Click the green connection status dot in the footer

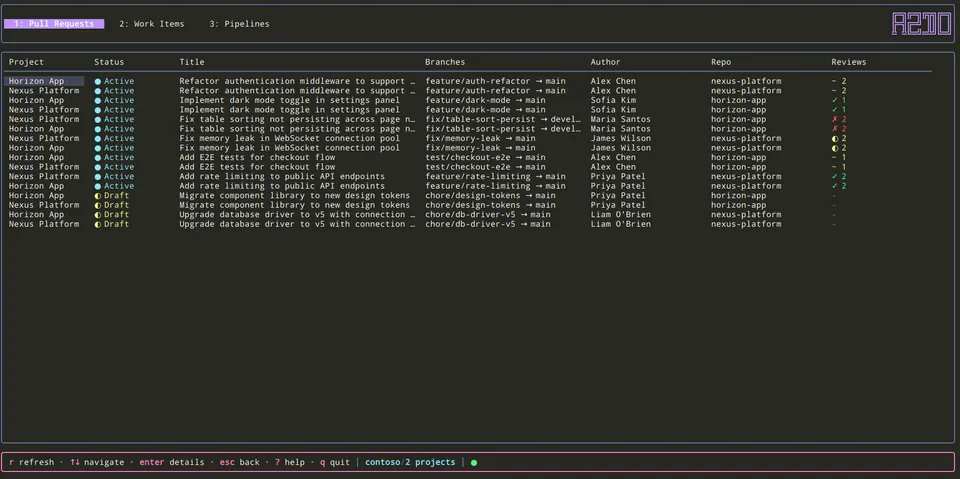pyautogui.click(x=474, y=462)
